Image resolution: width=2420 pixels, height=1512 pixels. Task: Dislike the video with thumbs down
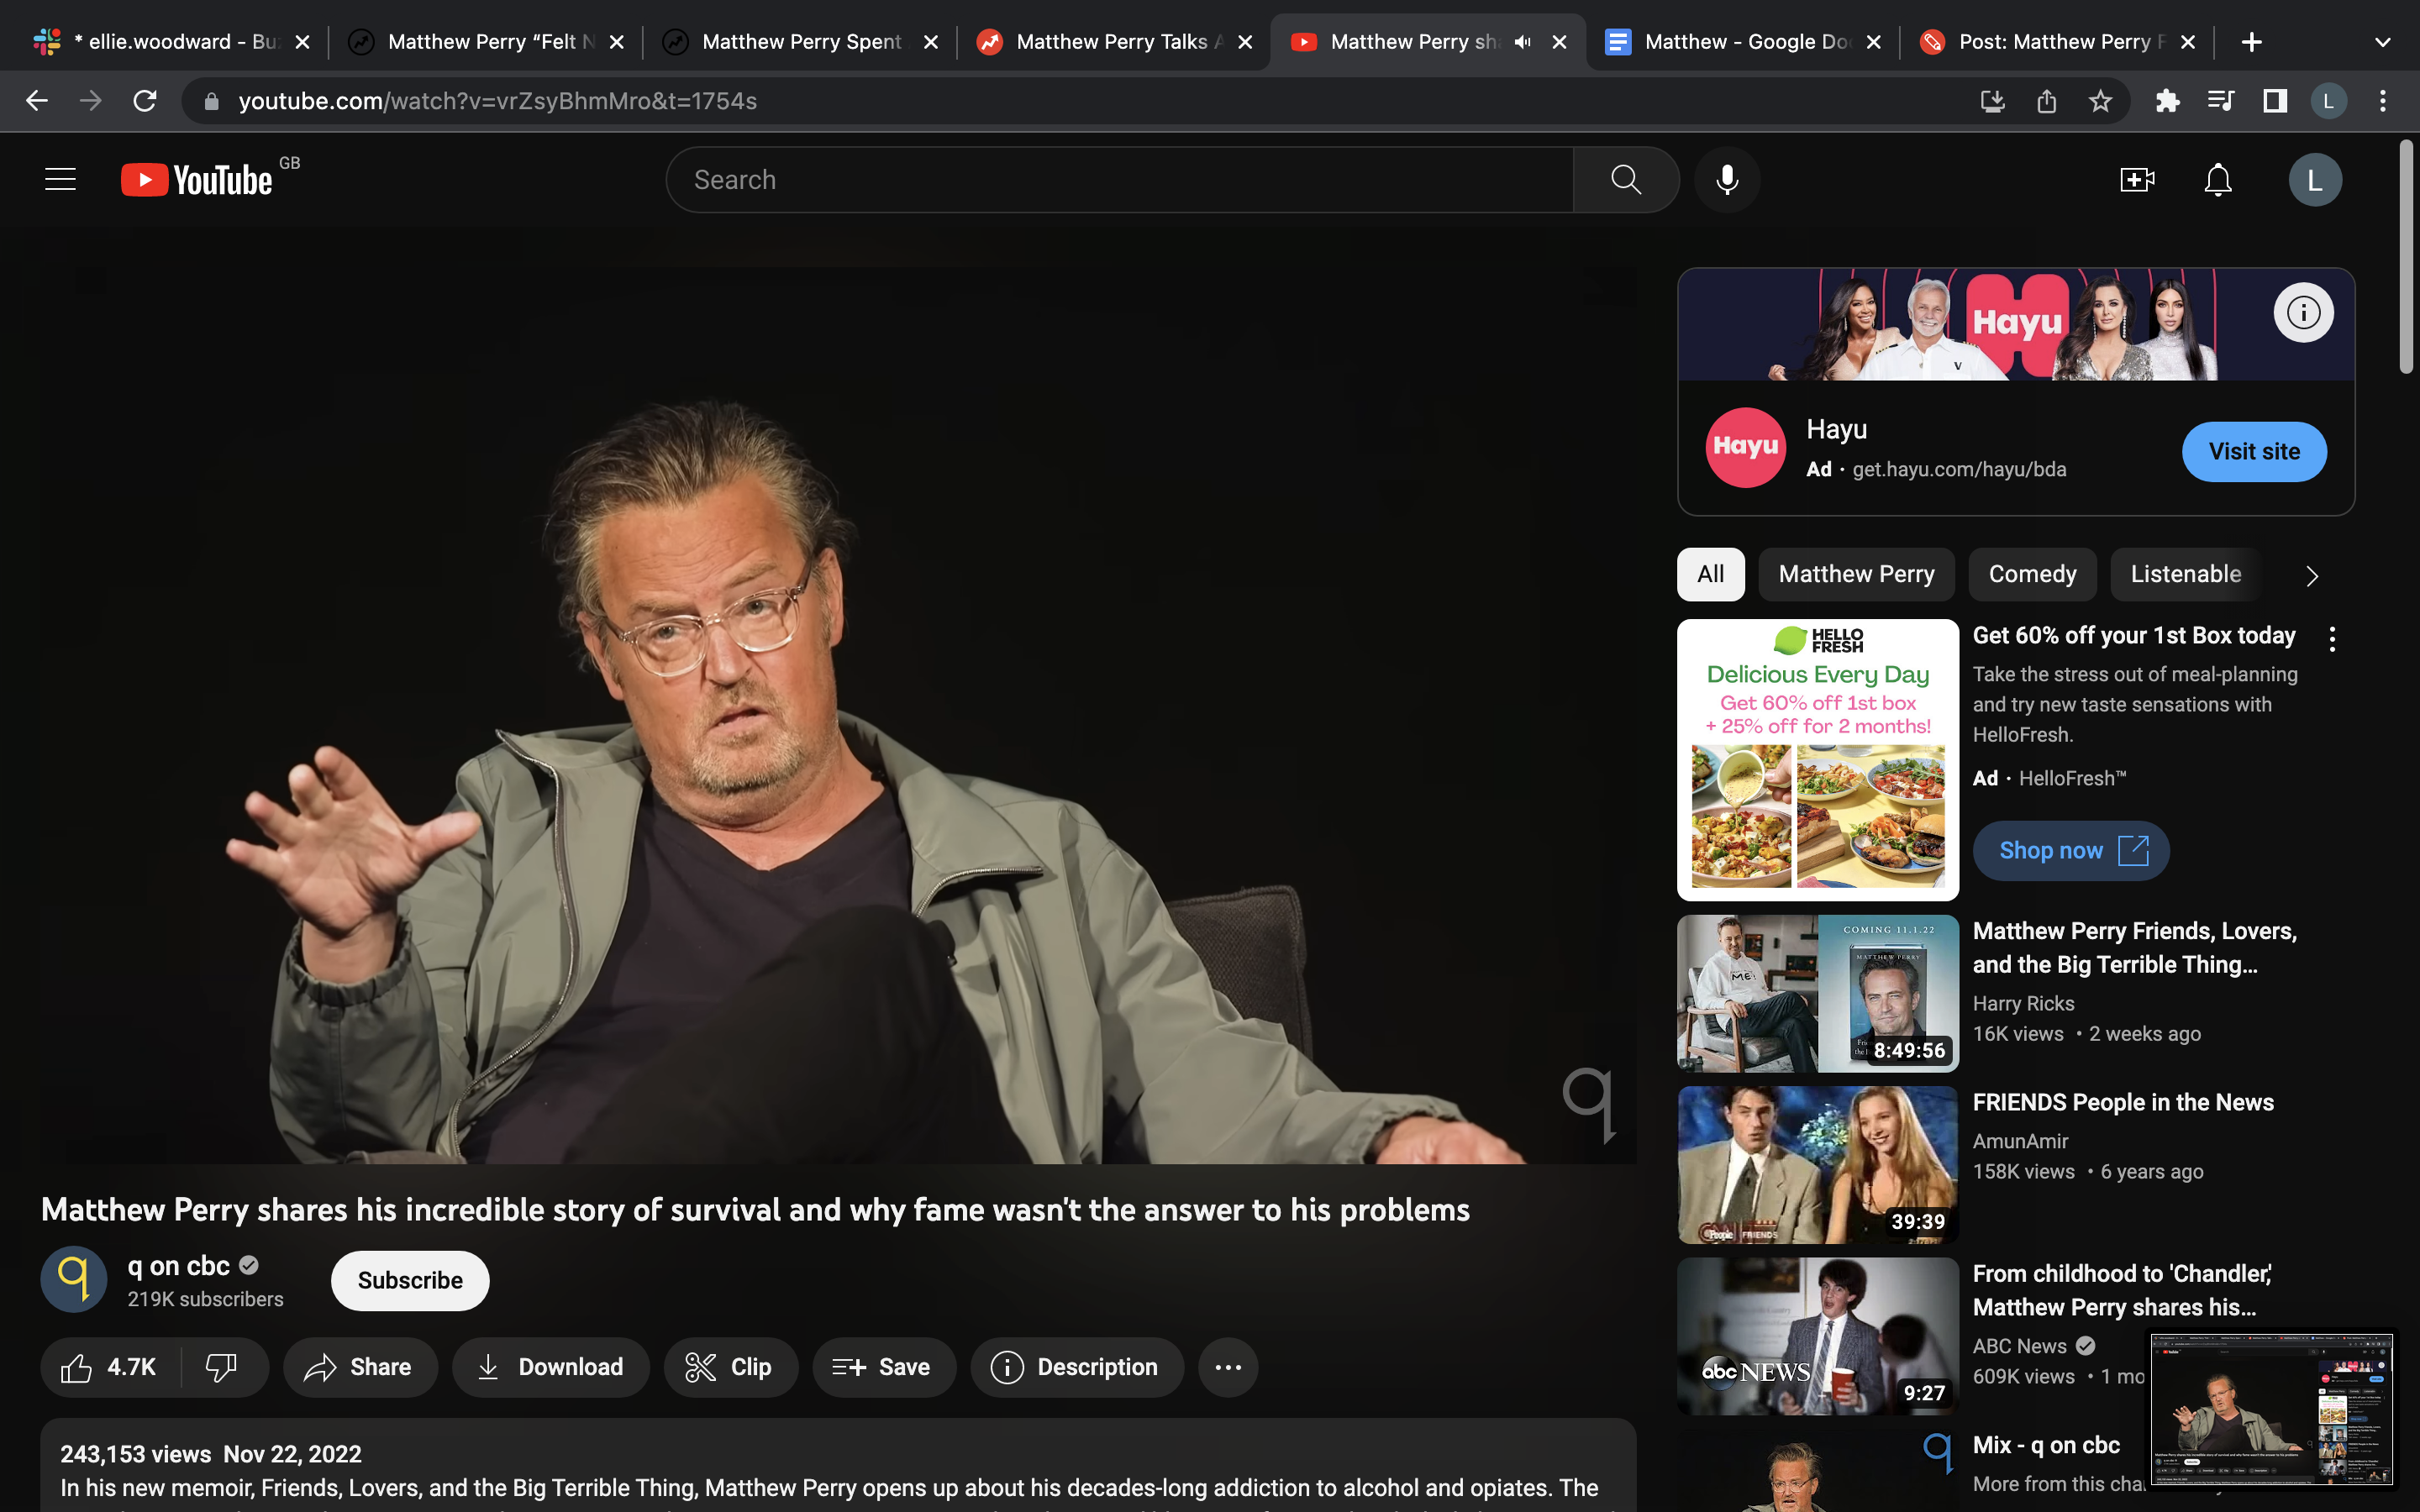[221, 1367]
